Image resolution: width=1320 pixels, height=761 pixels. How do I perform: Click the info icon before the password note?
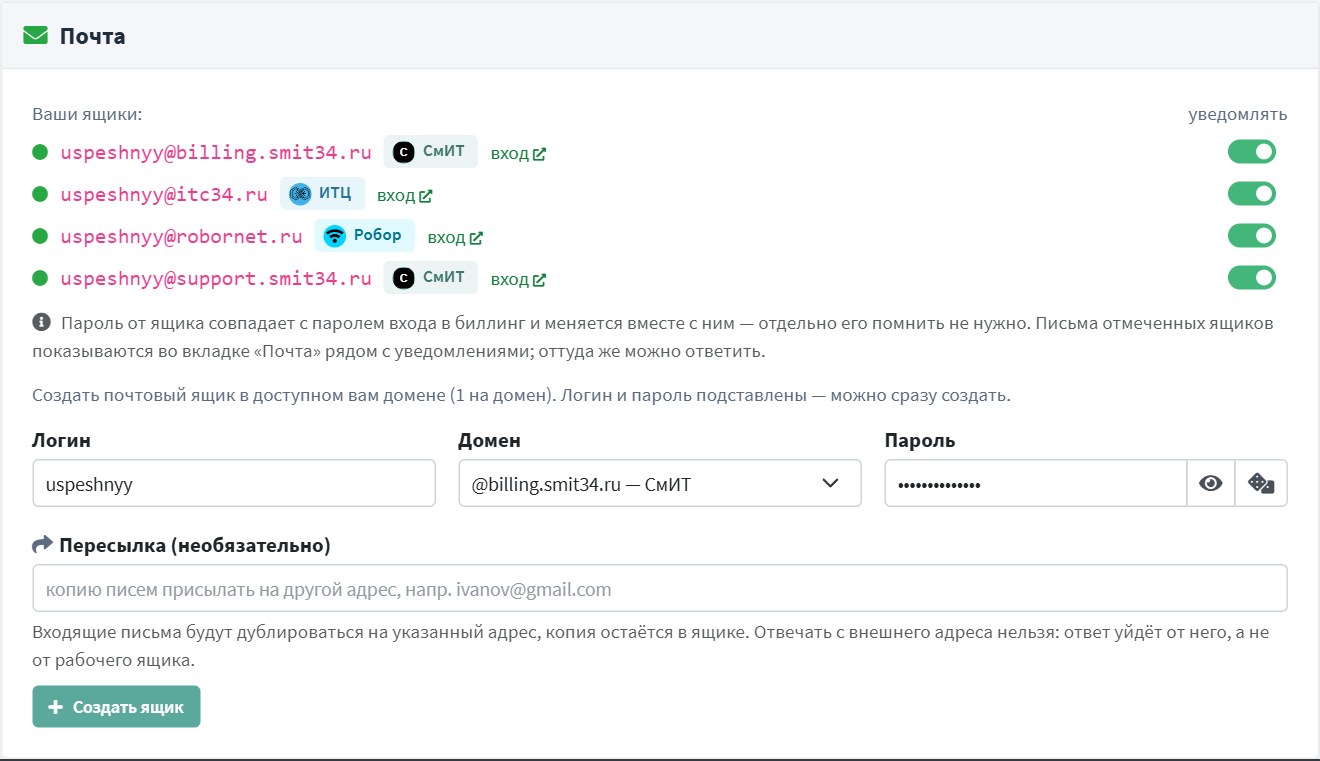(41, 322)
